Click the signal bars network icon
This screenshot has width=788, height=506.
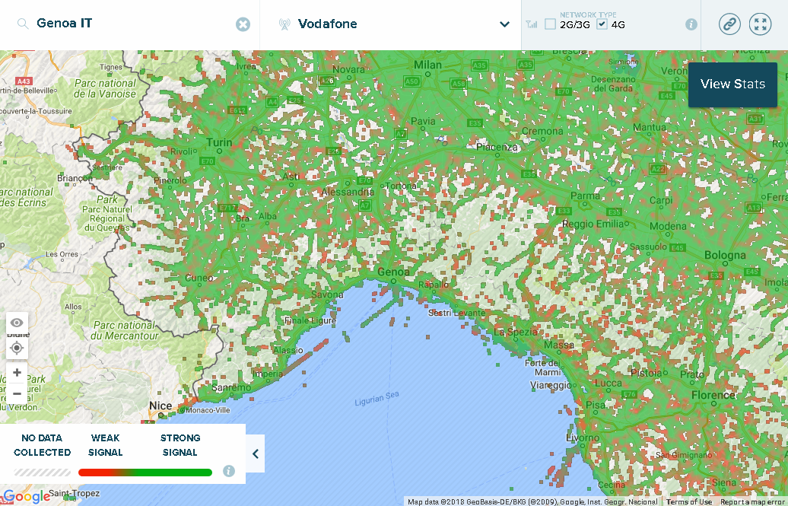click(531, 24)
